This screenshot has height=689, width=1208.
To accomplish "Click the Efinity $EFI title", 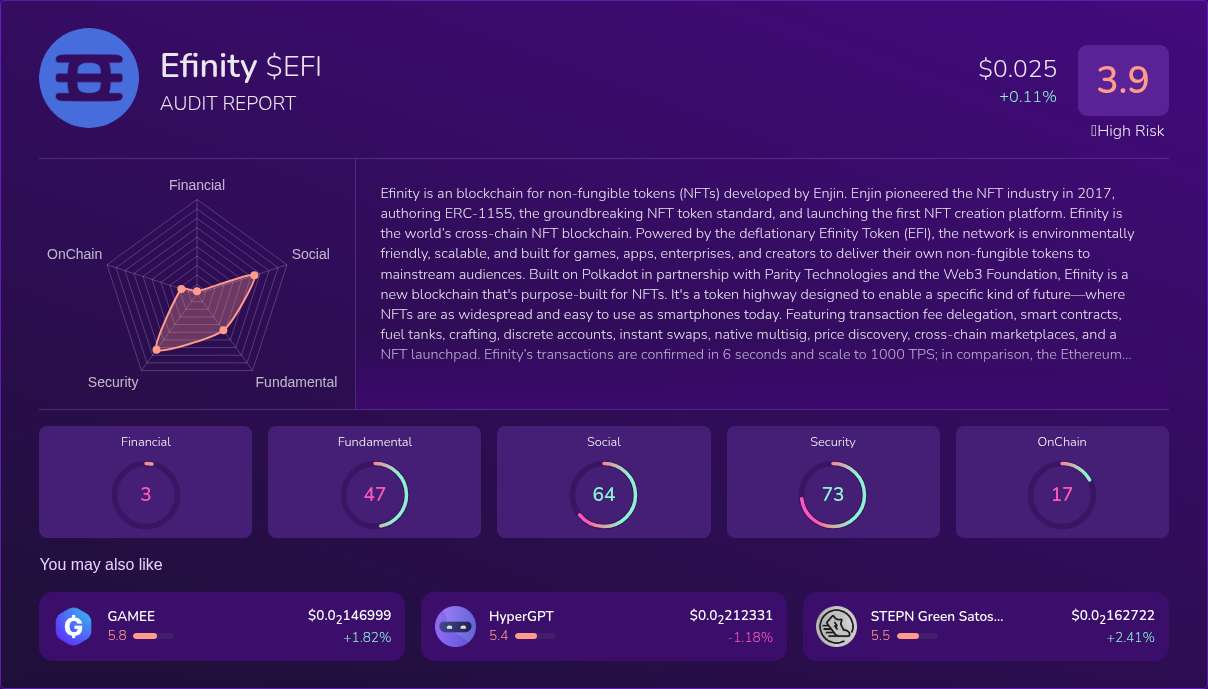I will pos(240,66).
